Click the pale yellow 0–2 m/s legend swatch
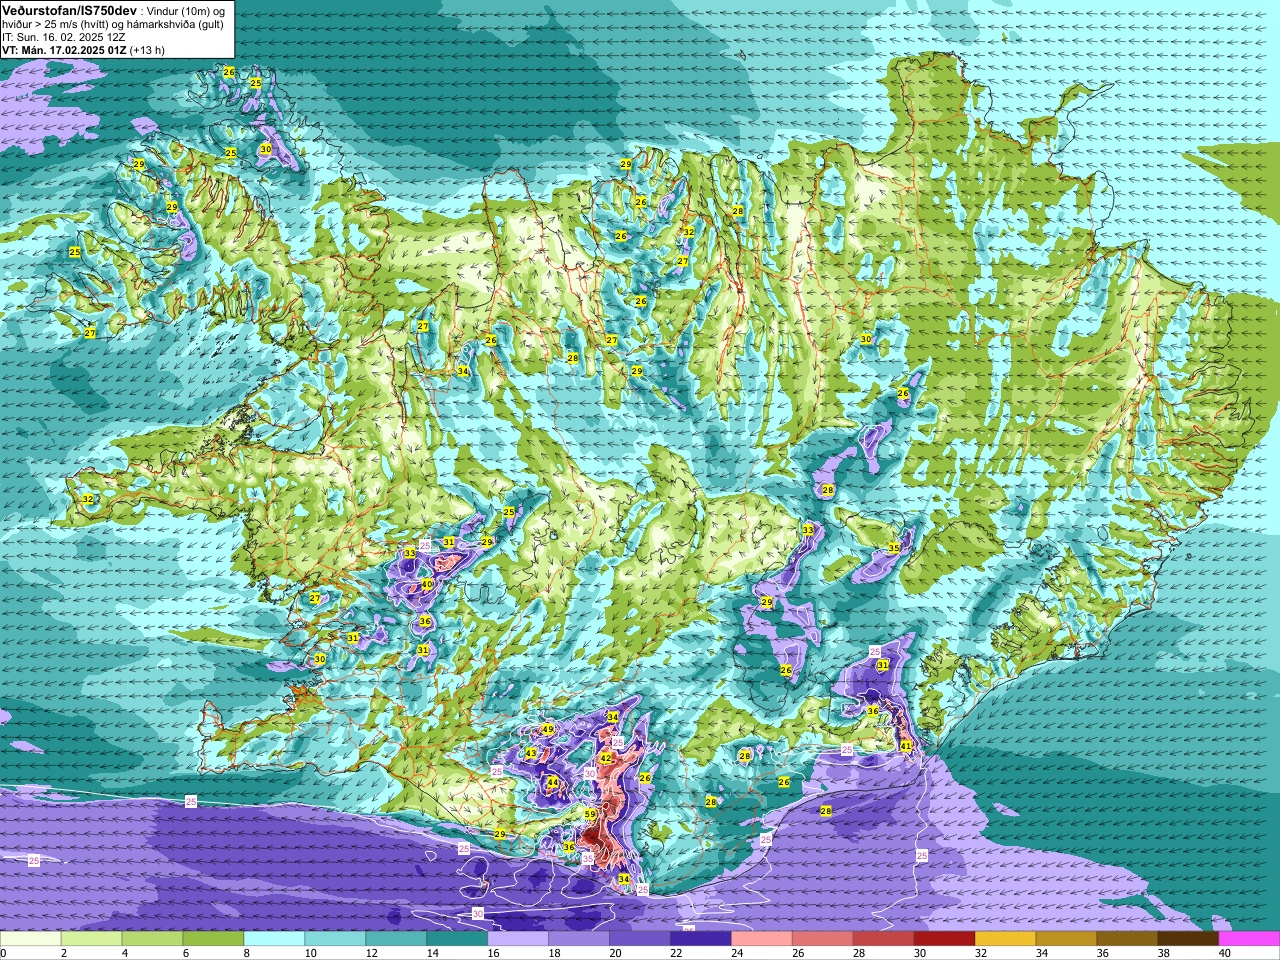This screenshot has height=960, width=1280. point(31,939)
